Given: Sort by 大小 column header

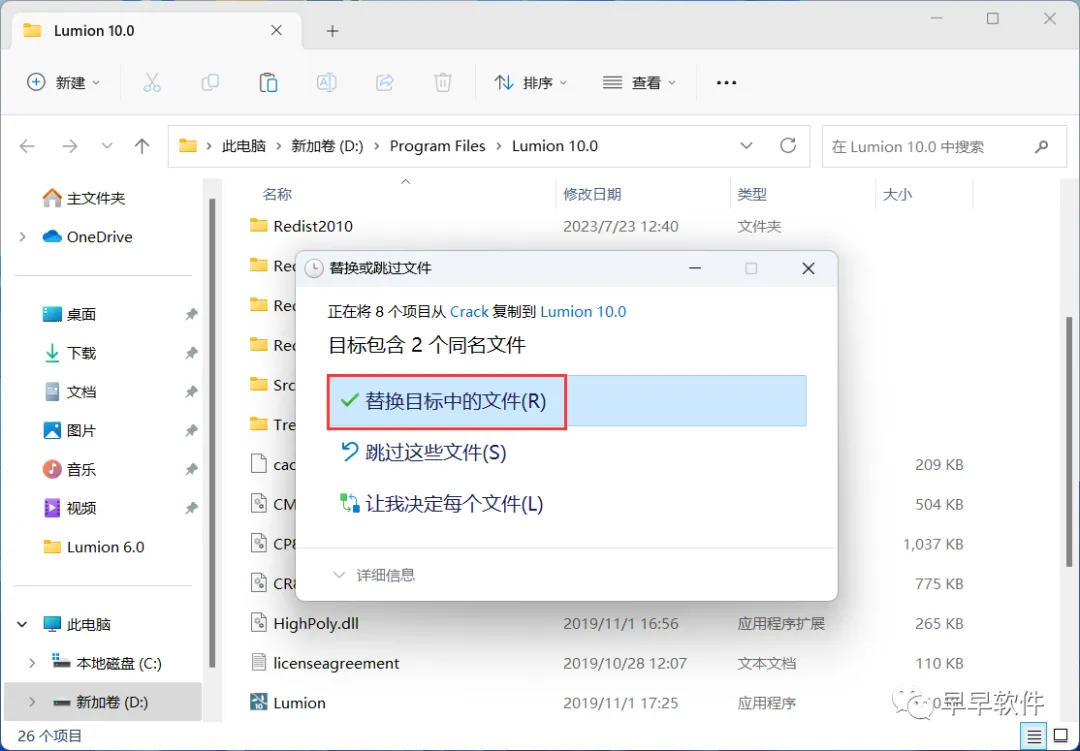Looking at the screenshot, I should point(897,194).
